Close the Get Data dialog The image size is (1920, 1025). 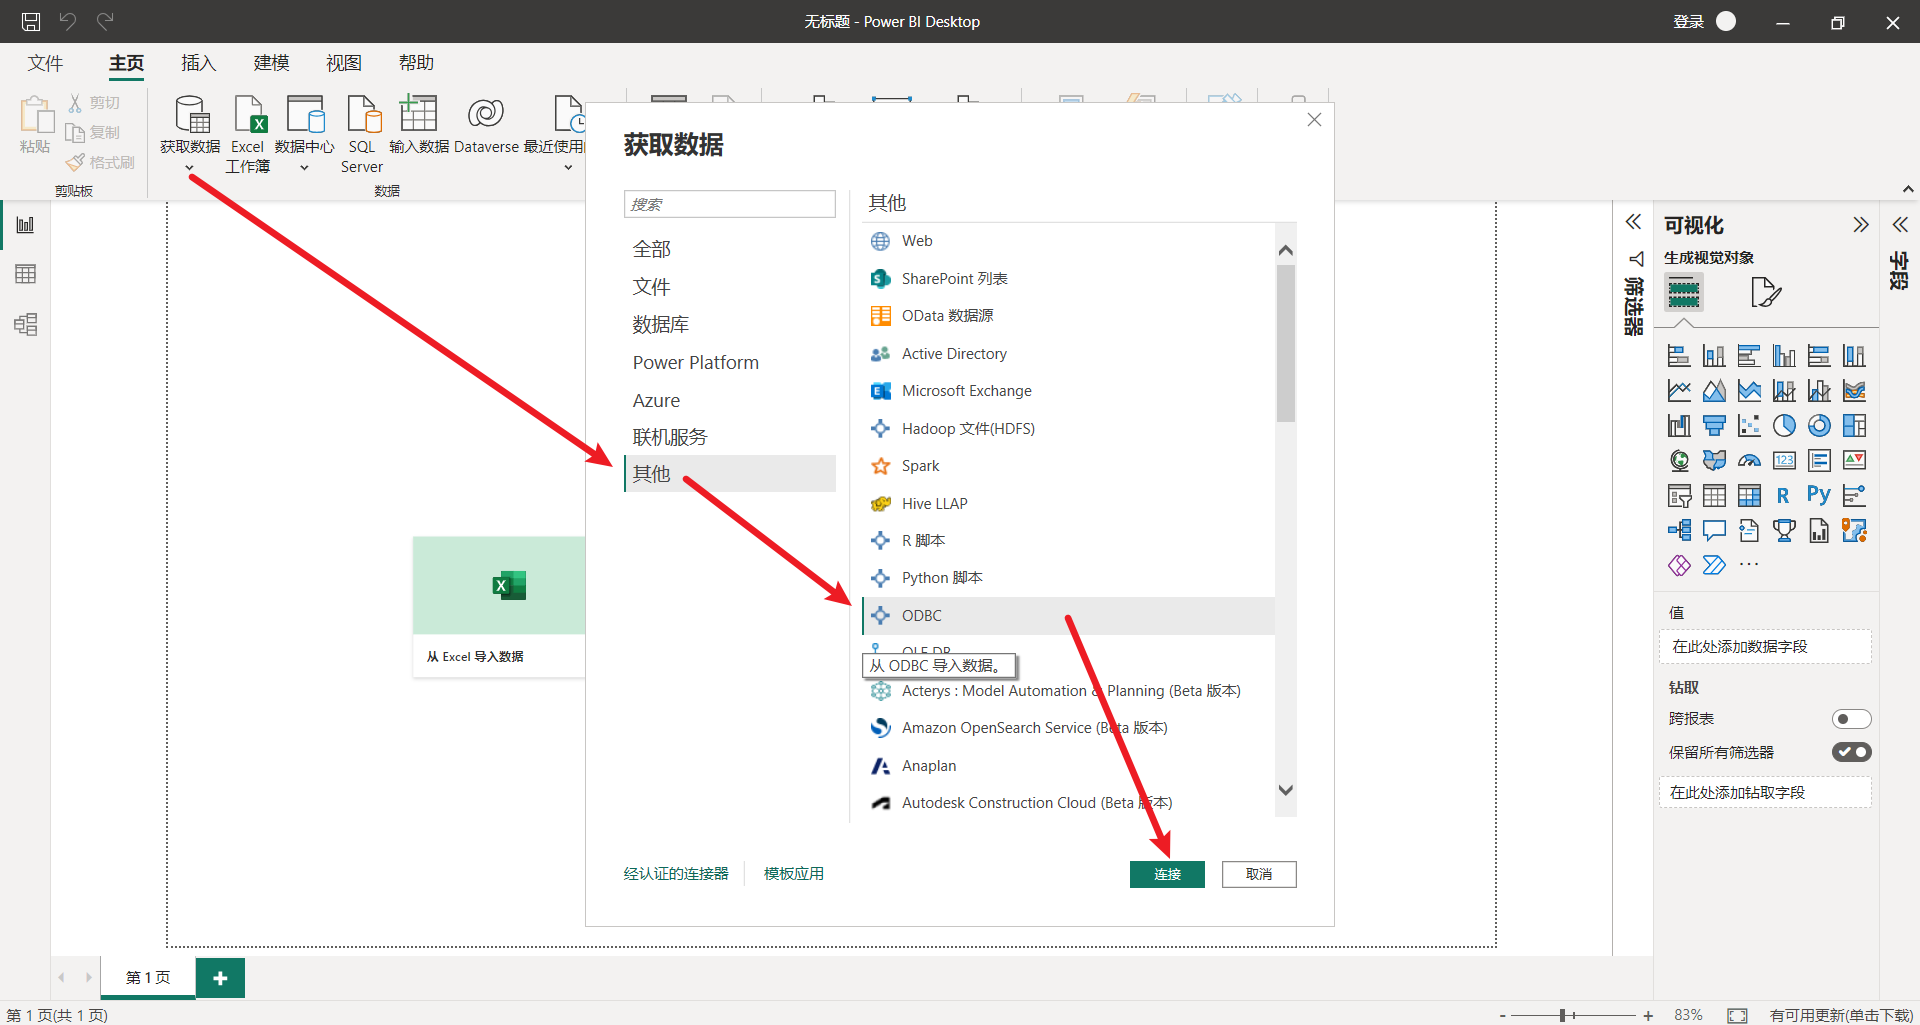tap(1314, 120)
